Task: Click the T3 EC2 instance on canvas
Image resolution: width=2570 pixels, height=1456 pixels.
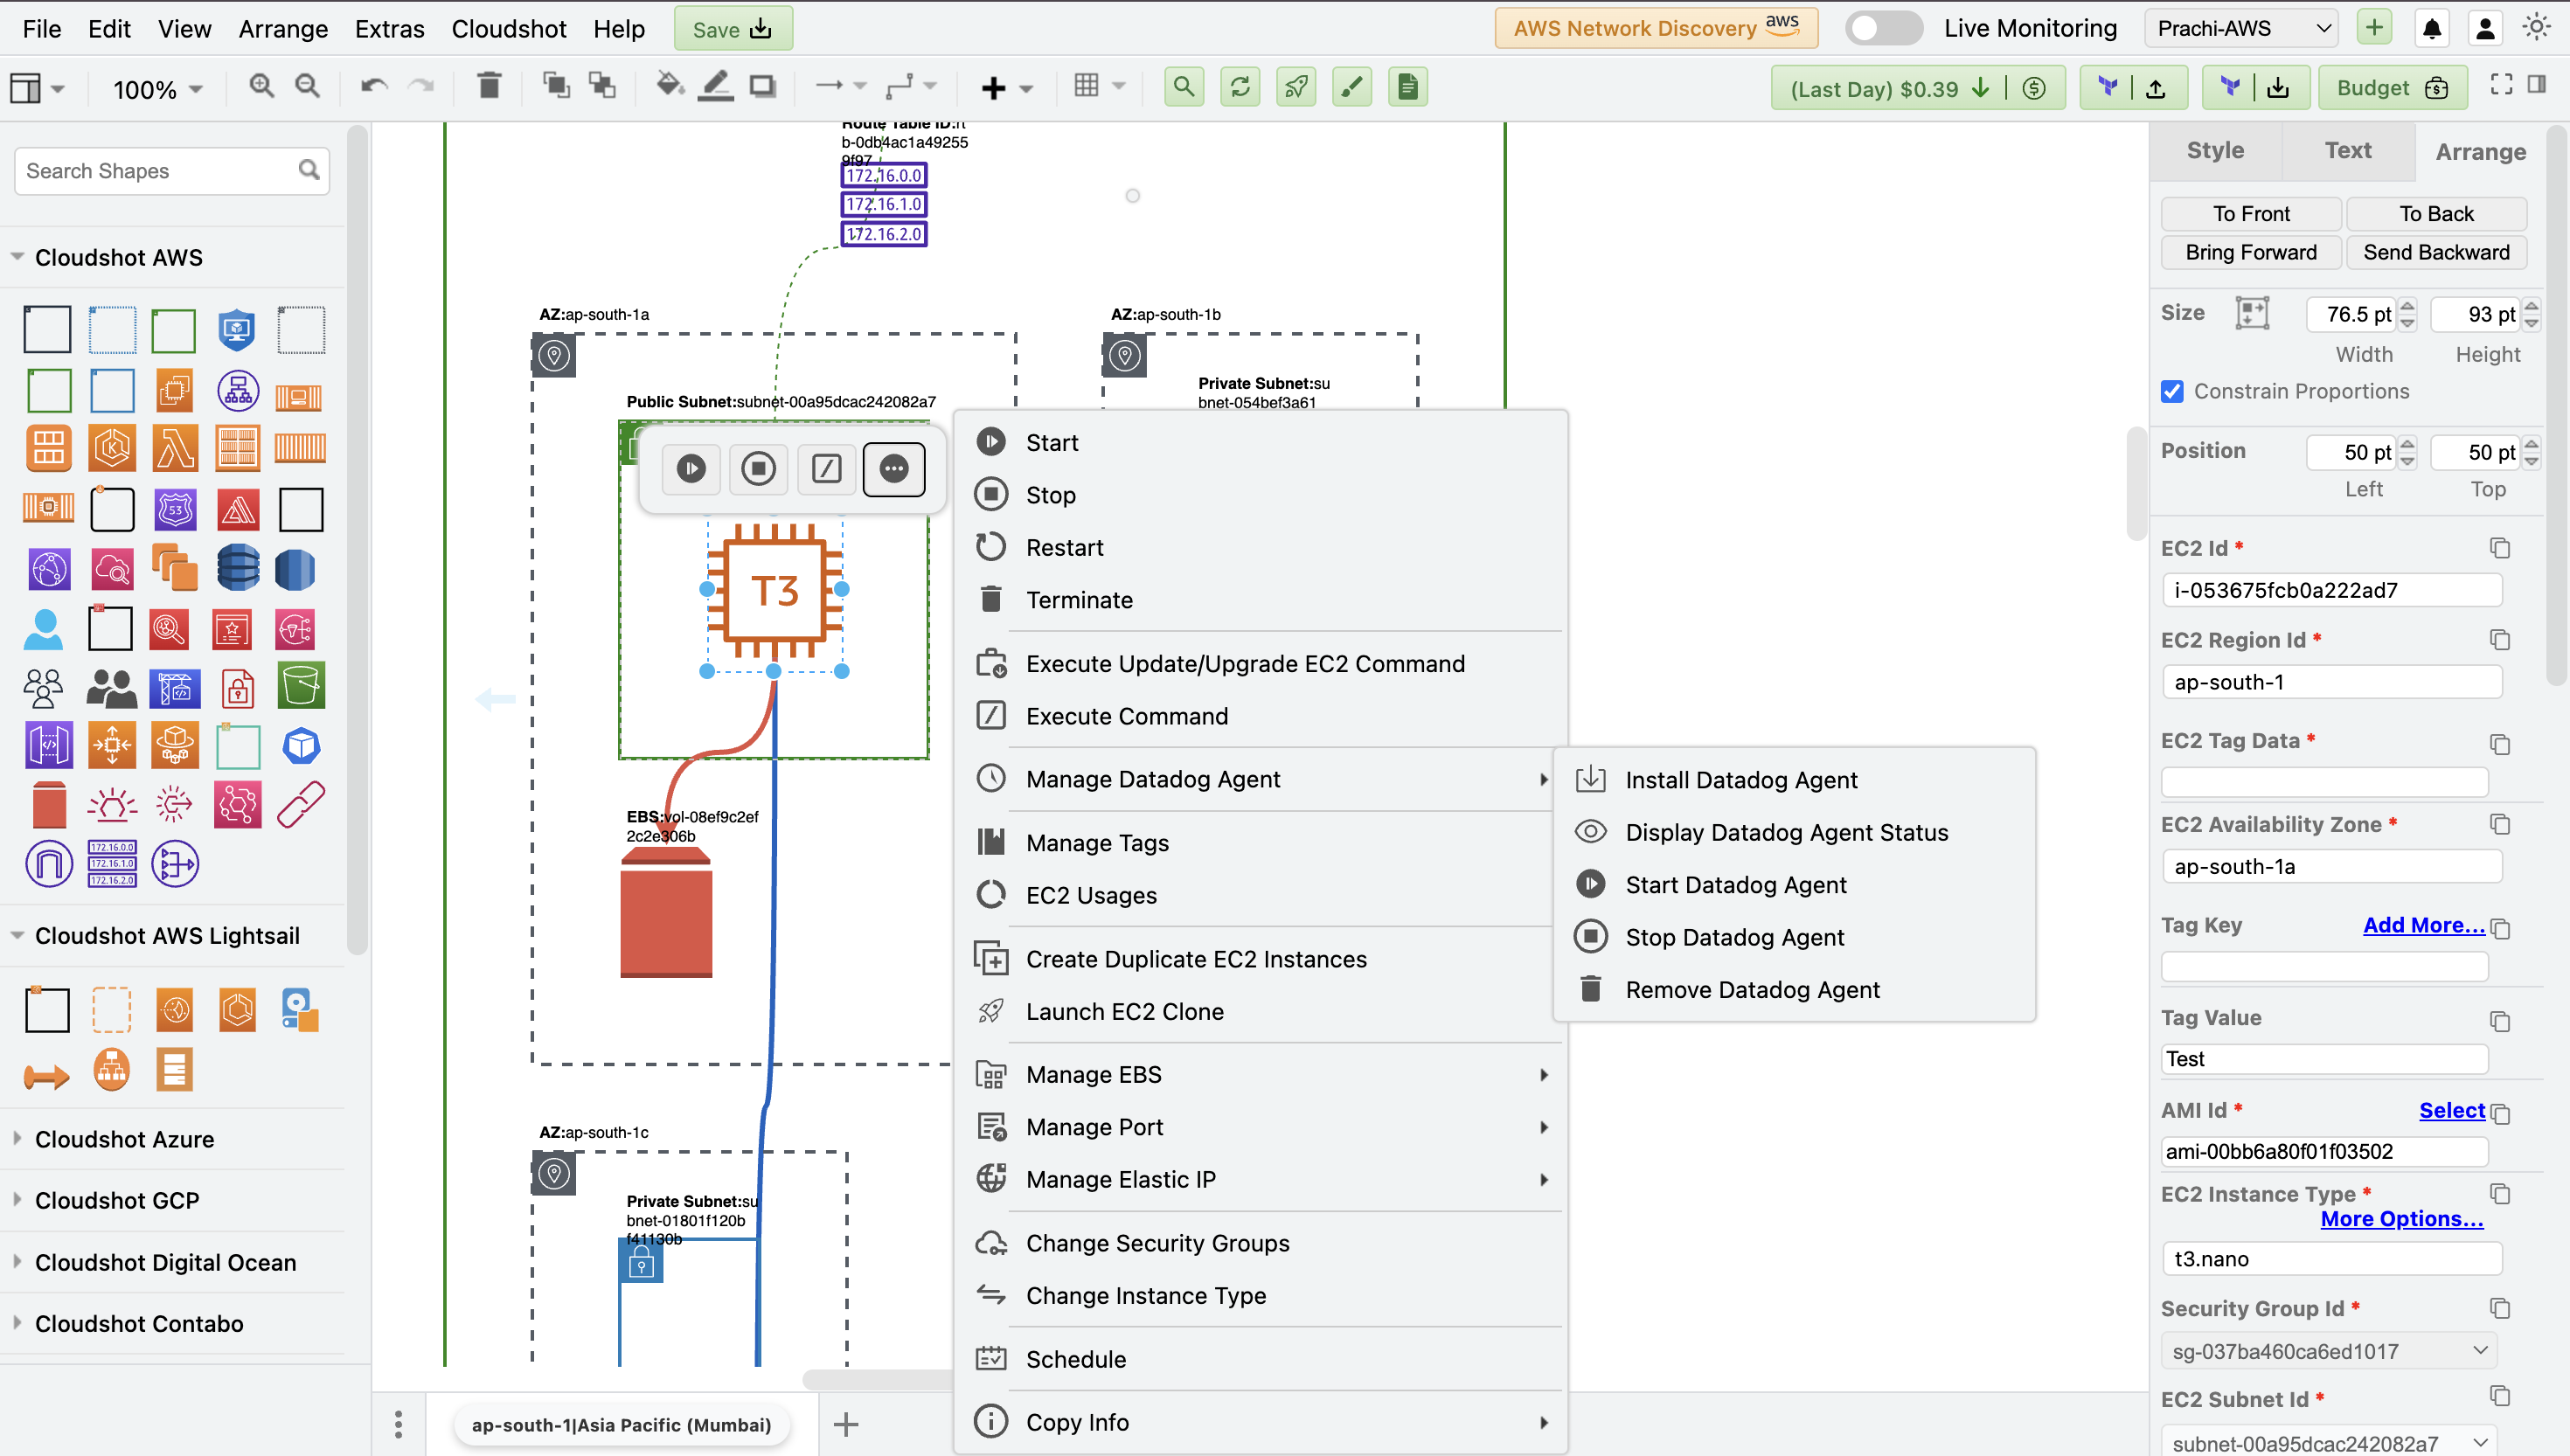Action: pos(774,590)
